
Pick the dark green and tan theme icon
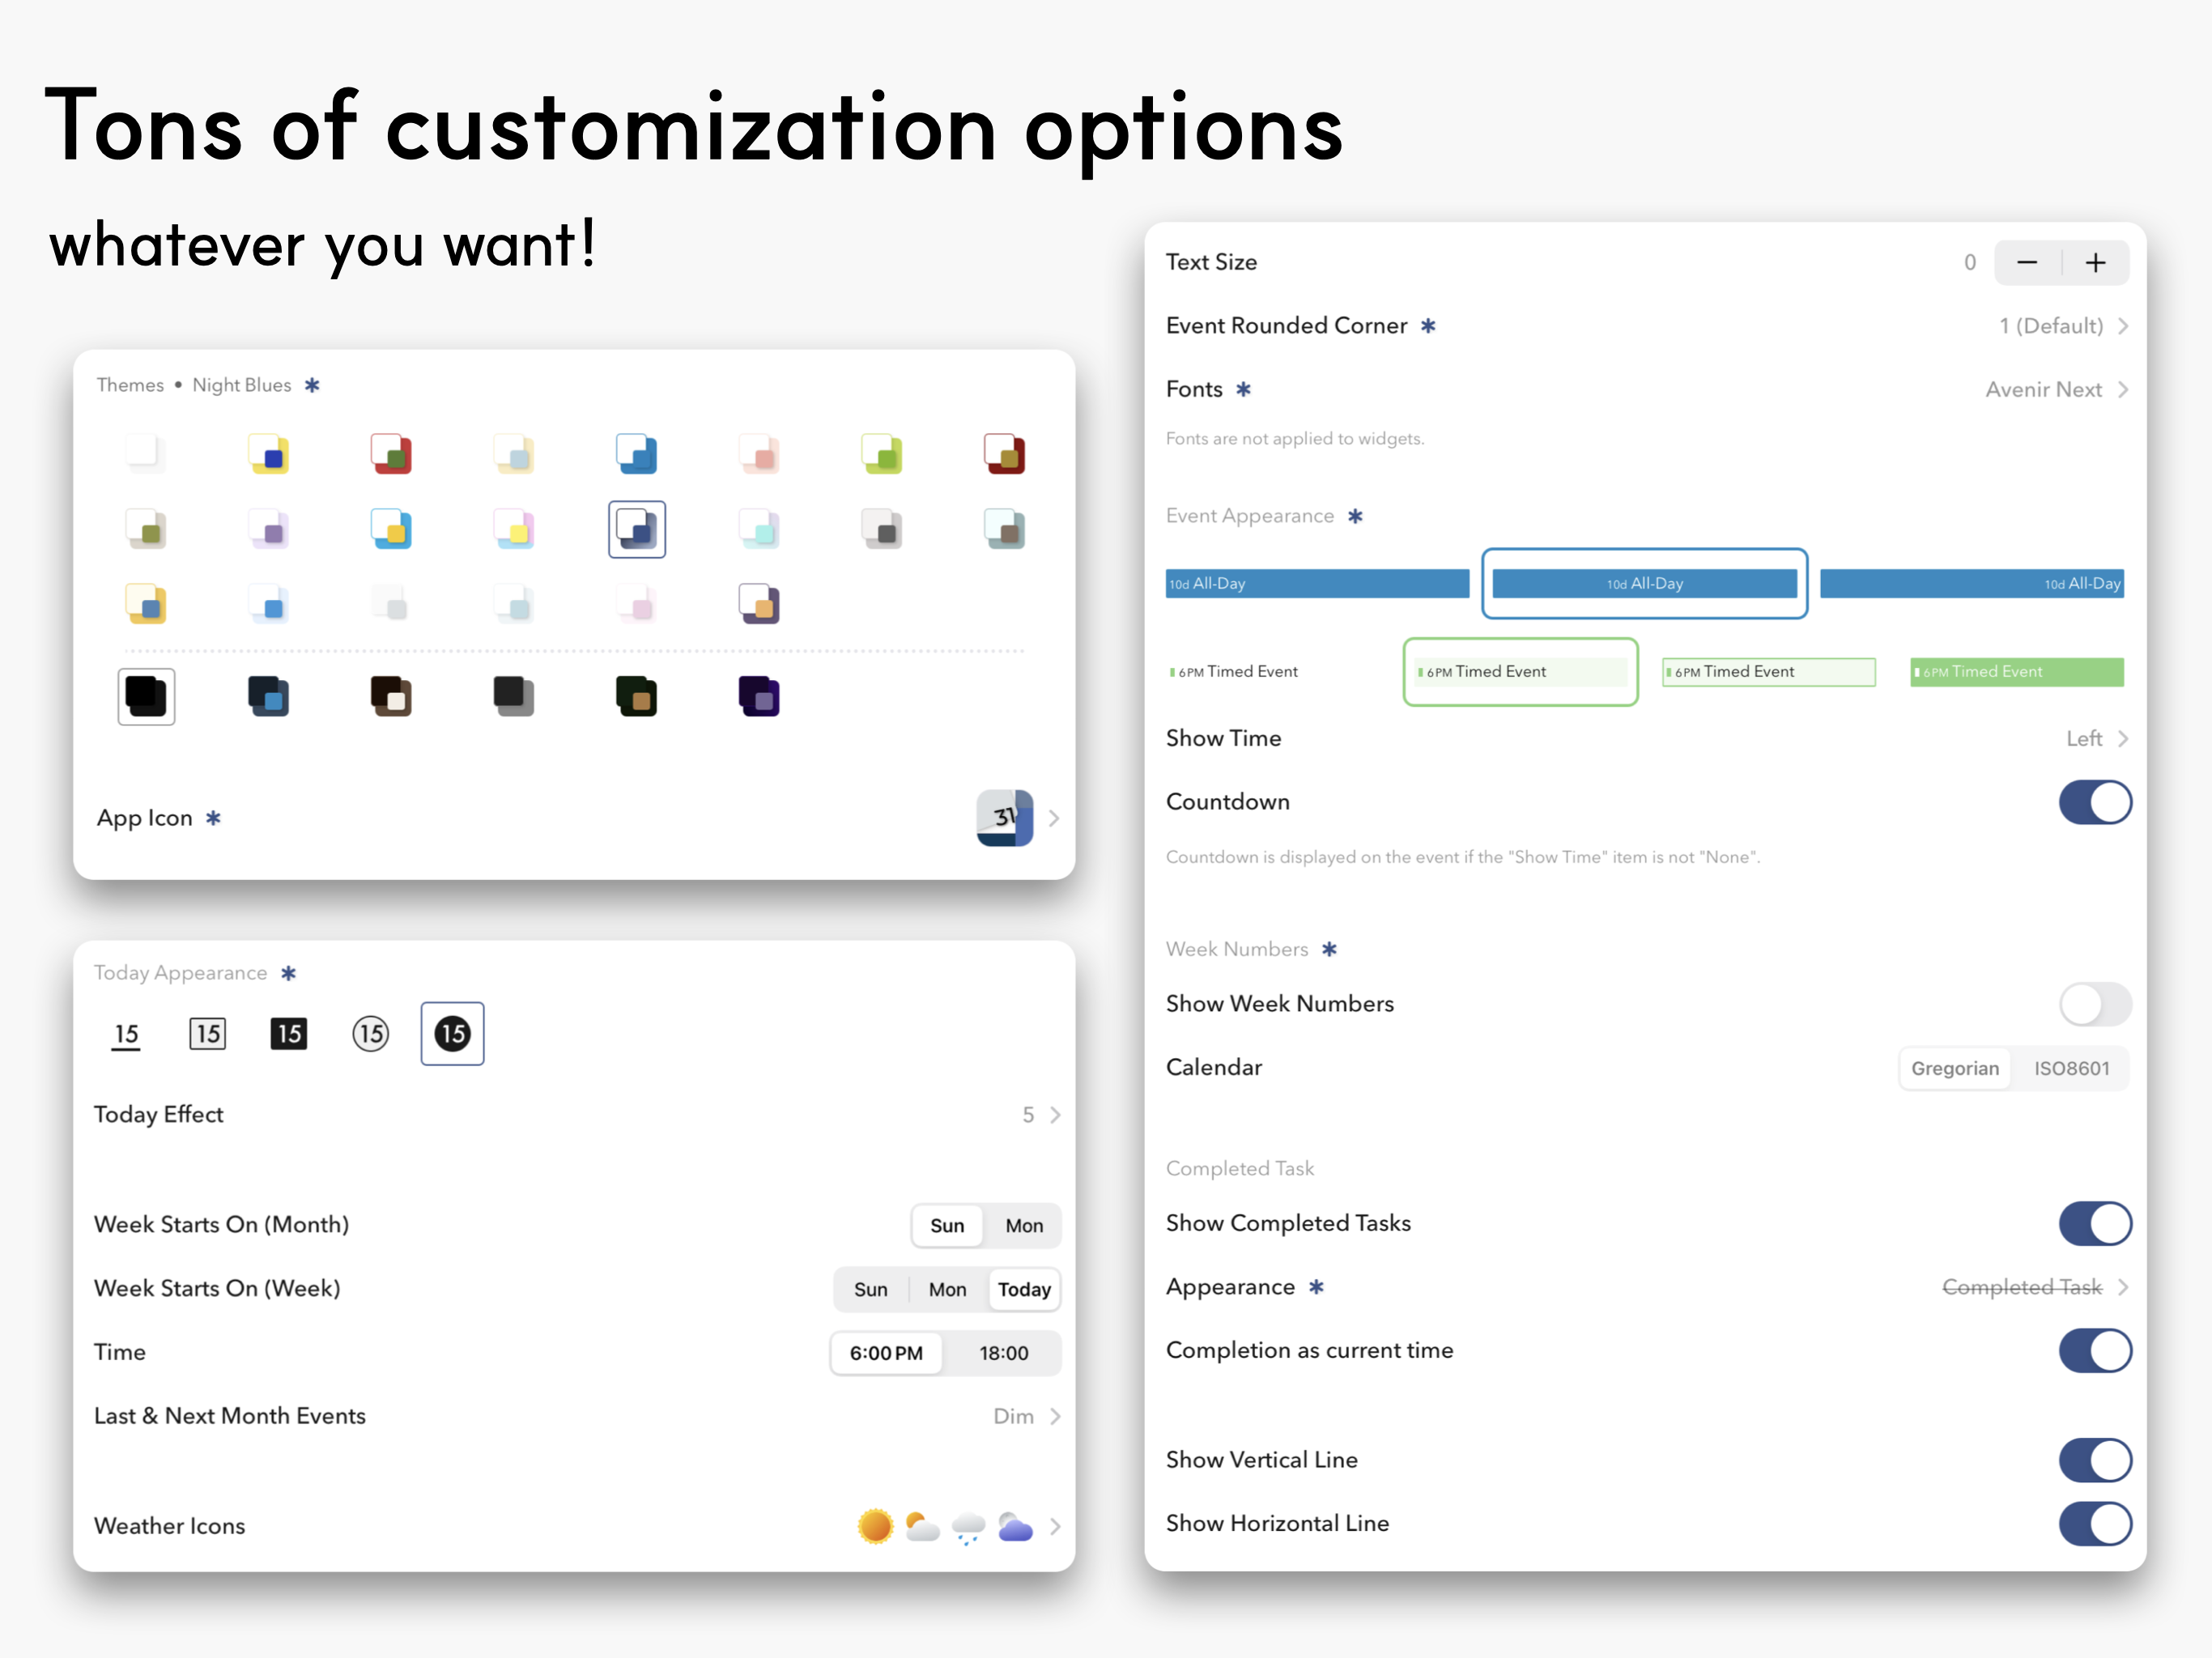(637, 697)
